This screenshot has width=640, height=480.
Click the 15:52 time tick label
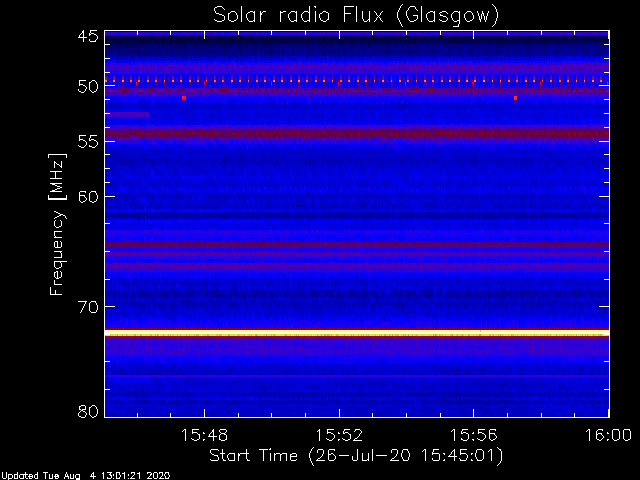[339, 436]
